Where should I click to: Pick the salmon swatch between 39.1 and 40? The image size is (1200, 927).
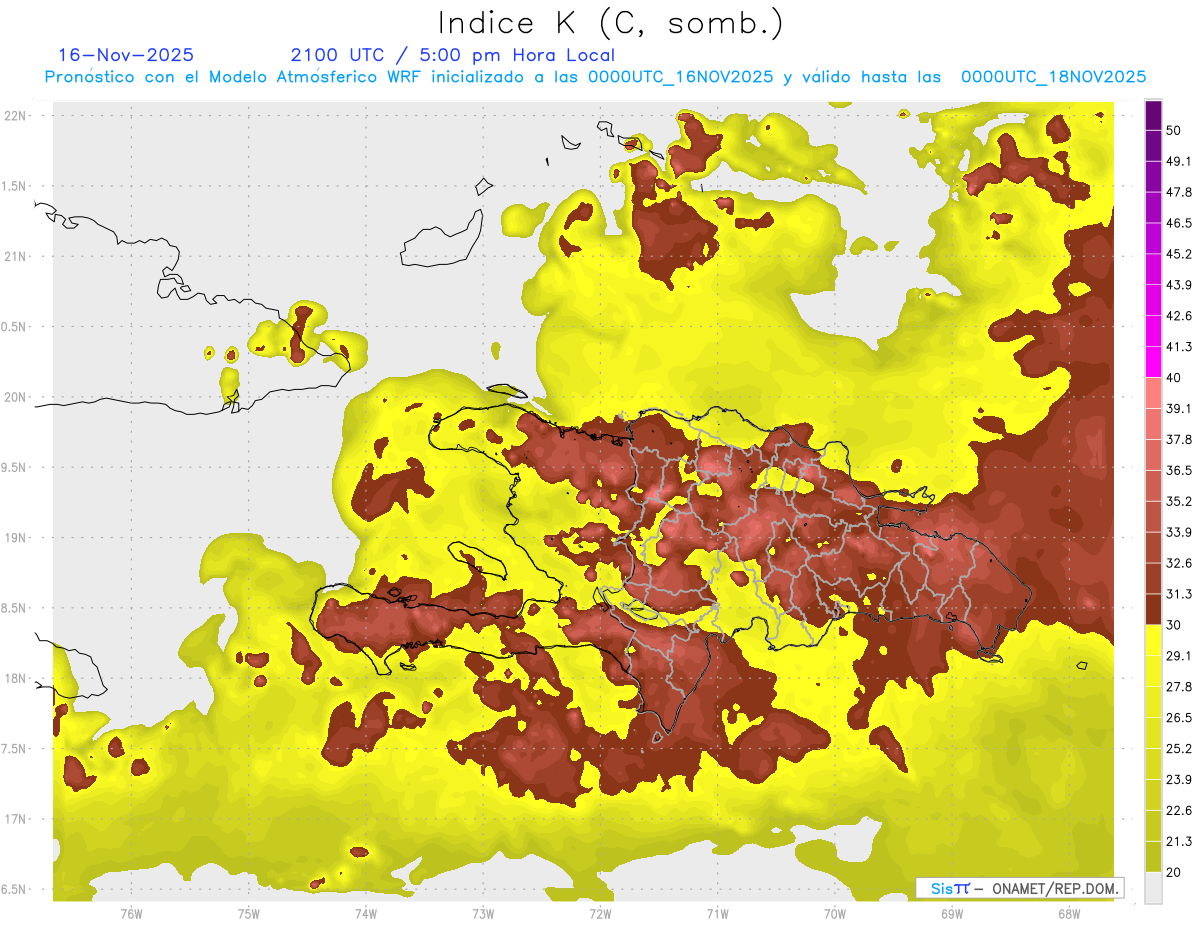pyautogui.click(x=1153, y=393)
